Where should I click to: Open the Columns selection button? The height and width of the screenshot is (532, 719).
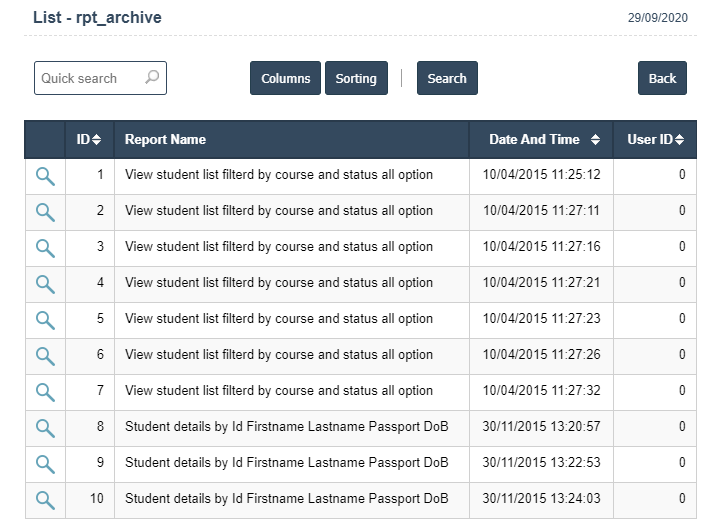[x=285, y=78]
